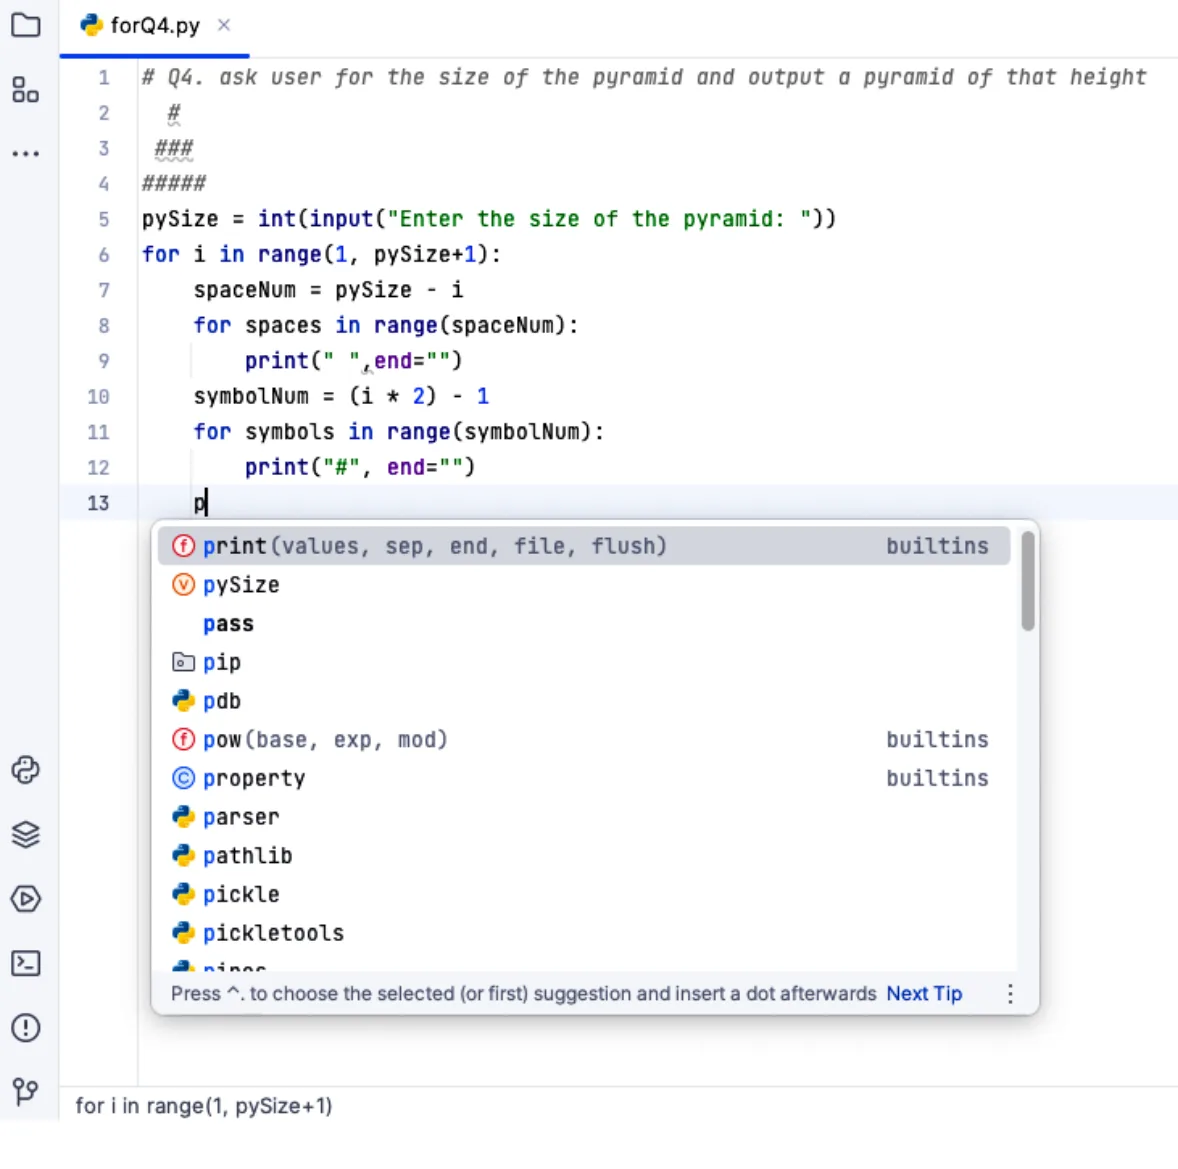Click line number 13 in gutter
This screenshot has height=1169, width=1178.
coord(98,503)
